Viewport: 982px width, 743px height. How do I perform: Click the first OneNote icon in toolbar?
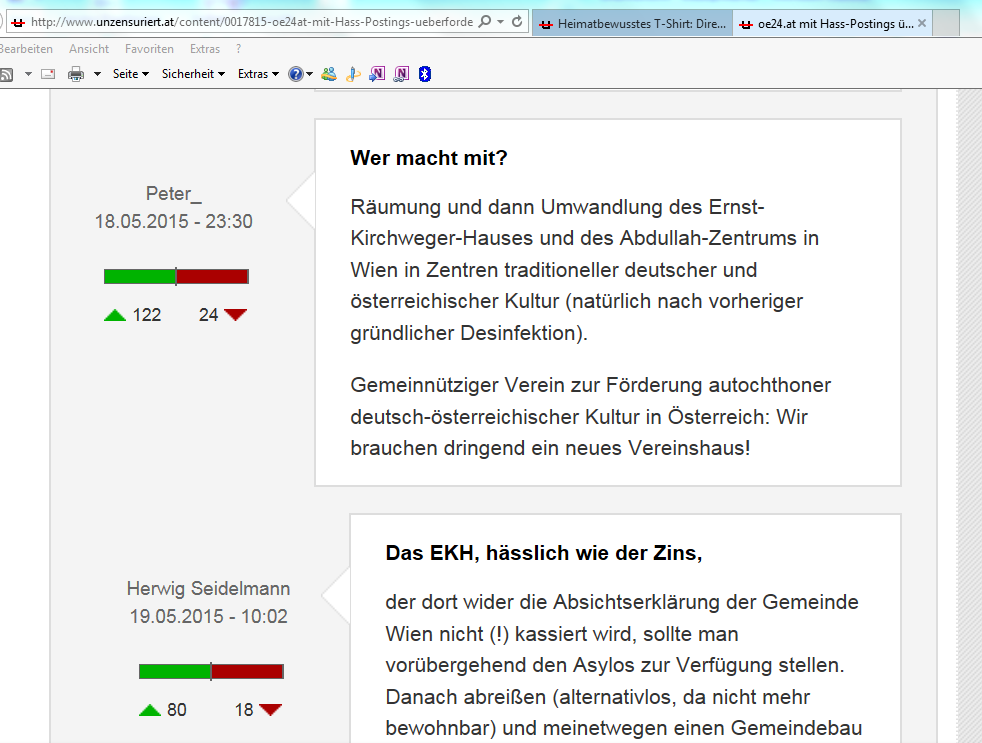(377, 74)
